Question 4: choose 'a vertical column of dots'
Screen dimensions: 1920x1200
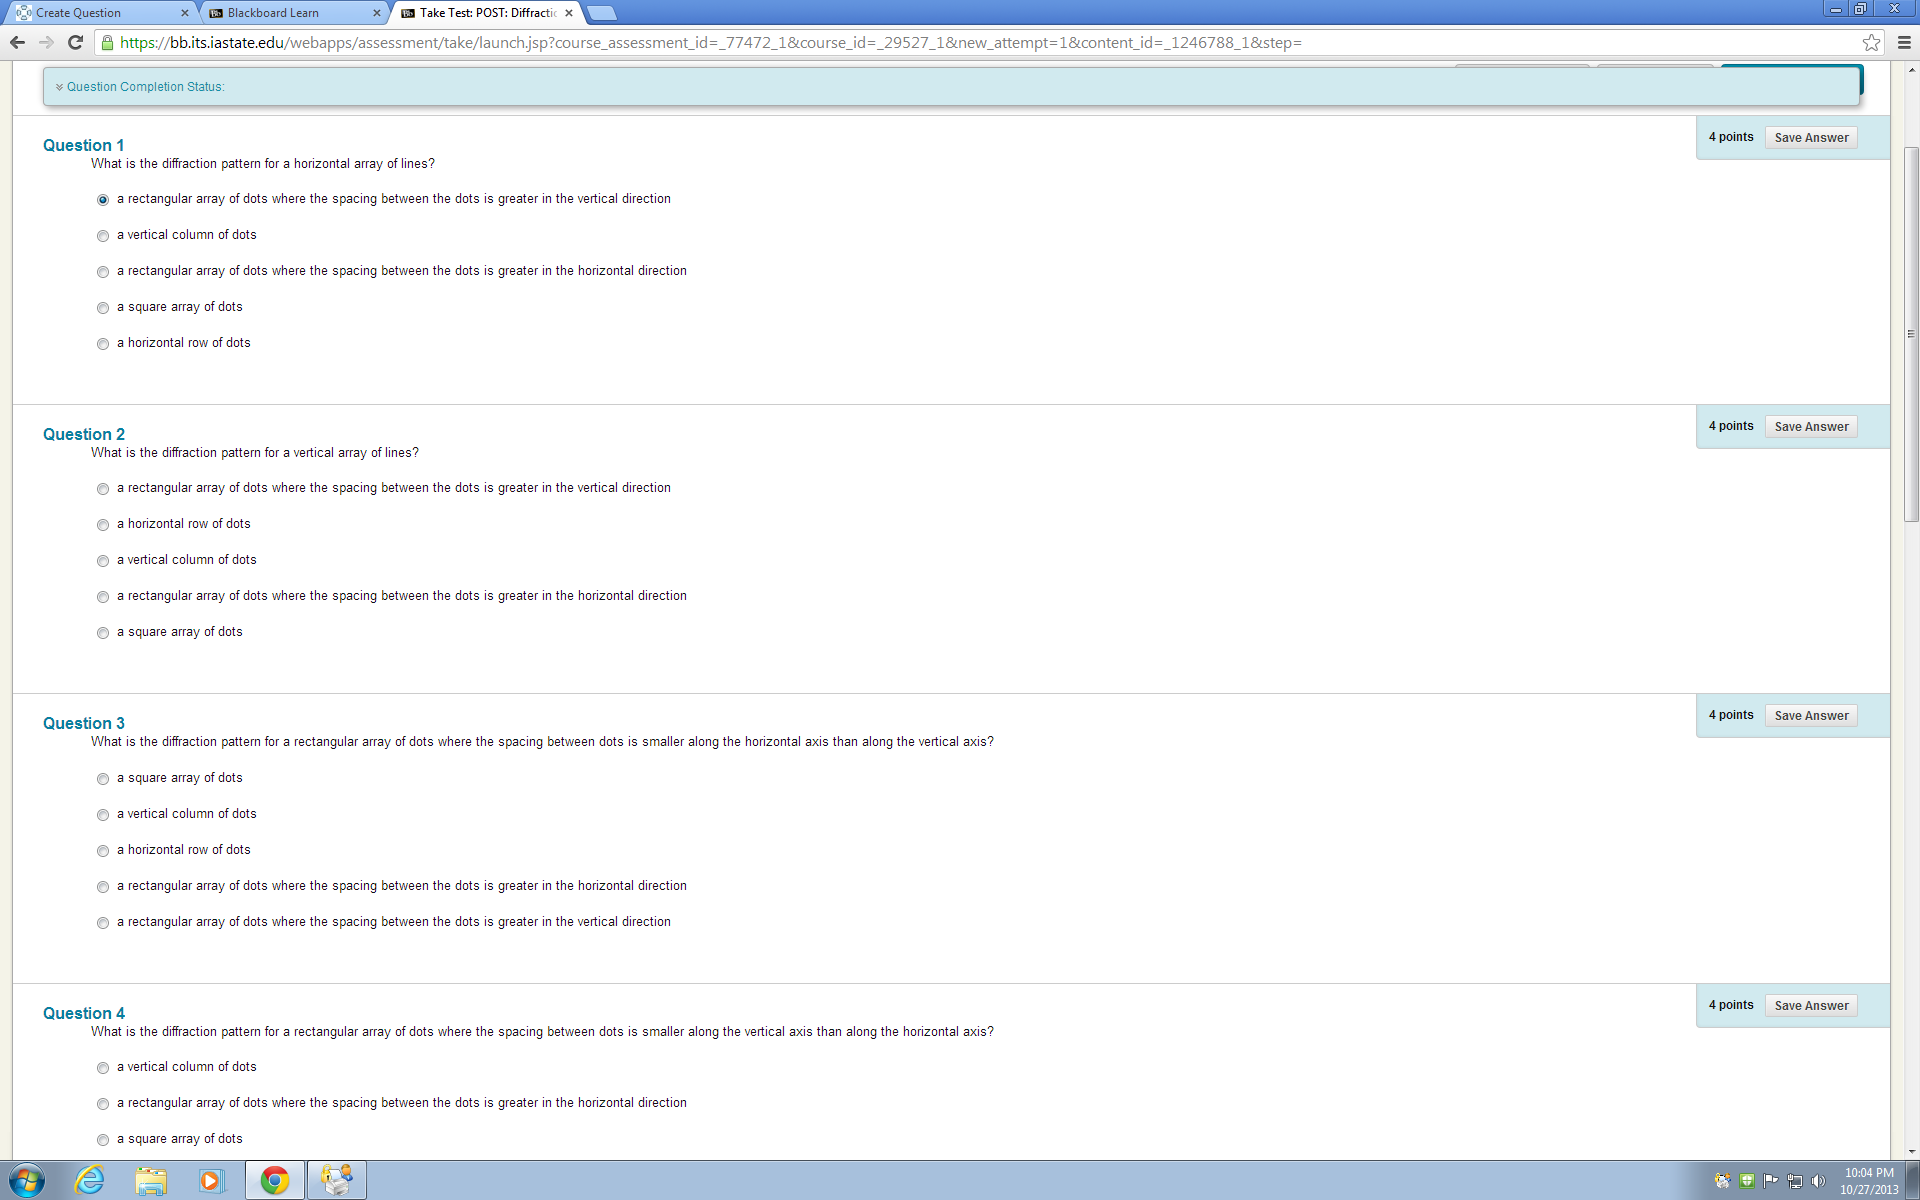(103, 1068)
